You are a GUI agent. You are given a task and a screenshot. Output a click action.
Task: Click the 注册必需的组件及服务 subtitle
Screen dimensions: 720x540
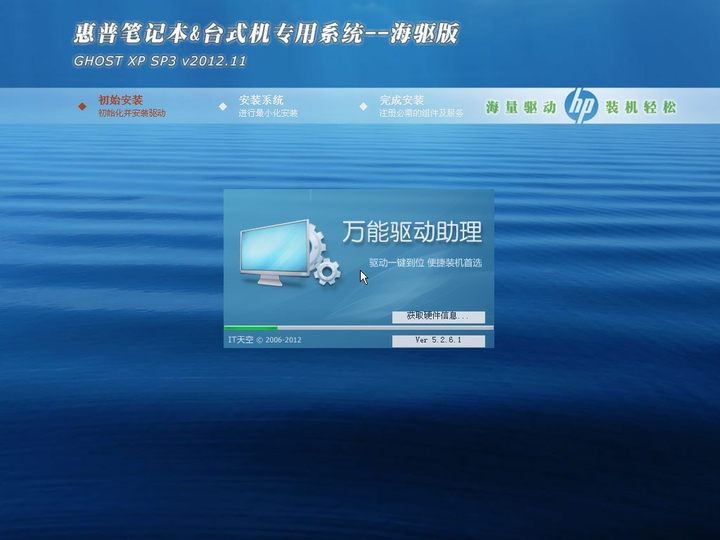pyautogui.click(x=421, y=113)
